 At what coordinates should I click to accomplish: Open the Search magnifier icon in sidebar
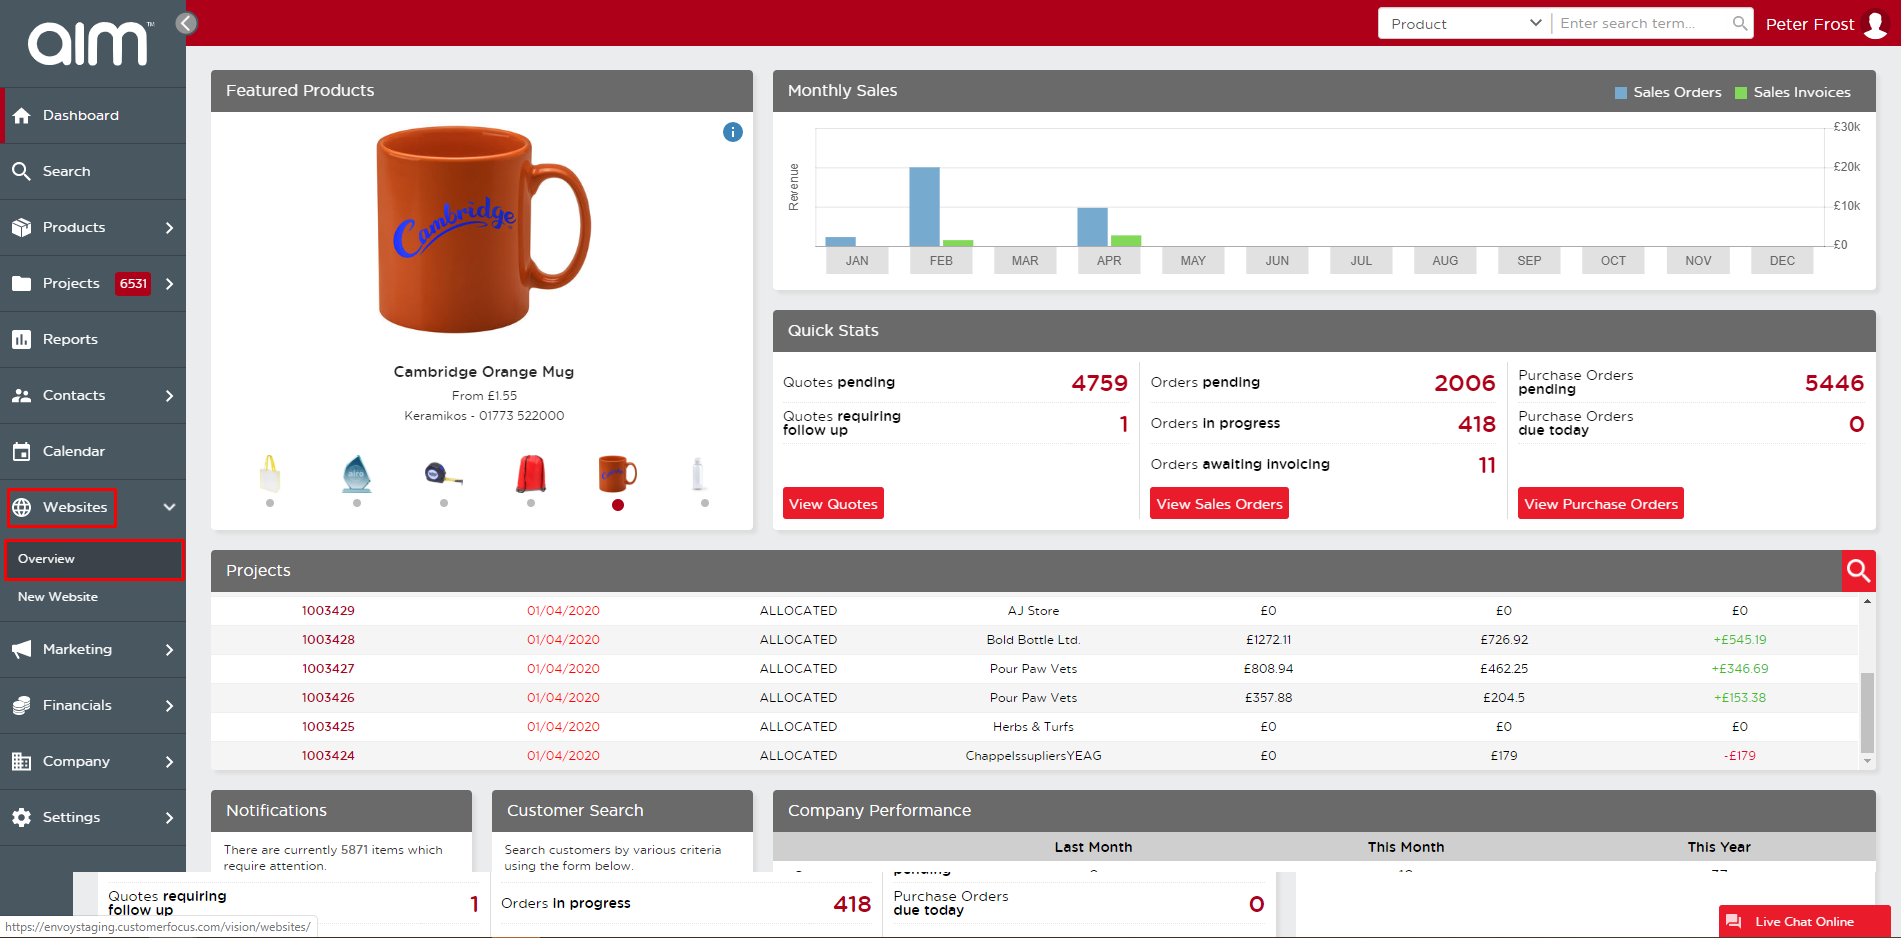tap(21, 172)
